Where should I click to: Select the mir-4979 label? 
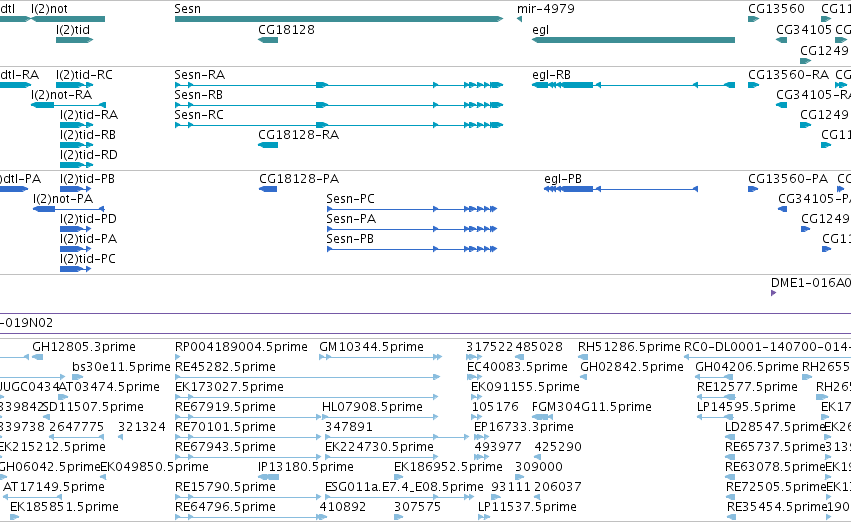click(545, 9)
